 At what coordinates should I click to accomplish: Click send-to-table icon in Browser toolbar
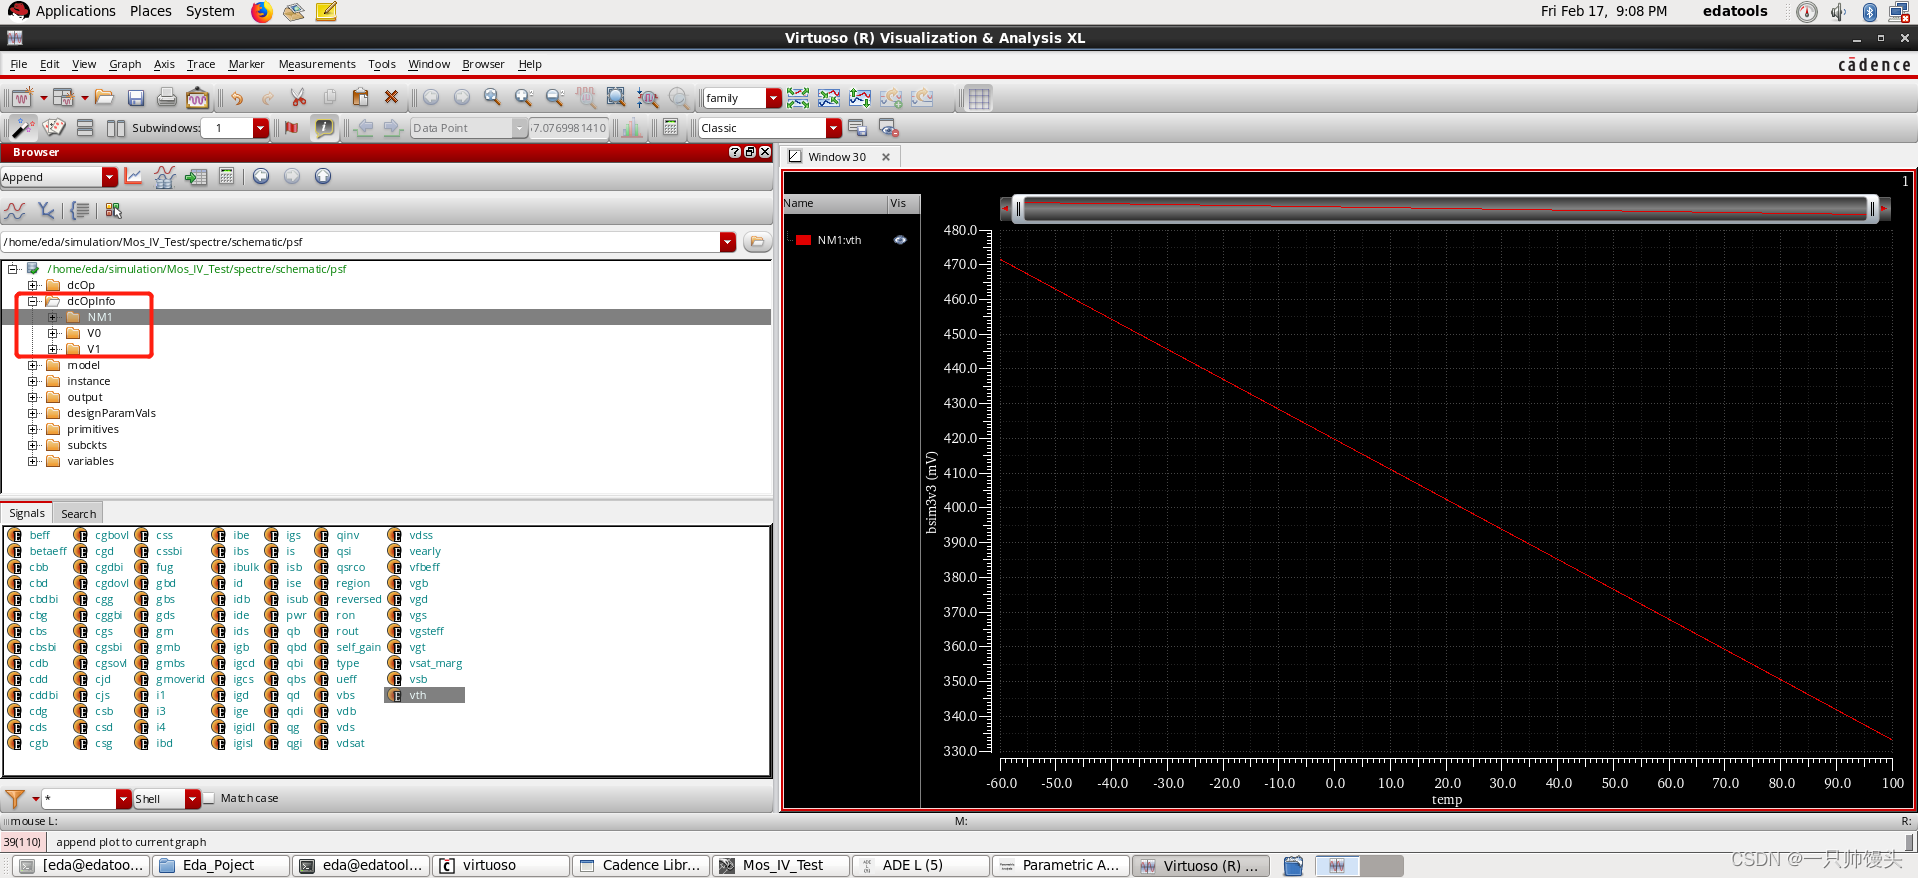(x=196, y=177)
